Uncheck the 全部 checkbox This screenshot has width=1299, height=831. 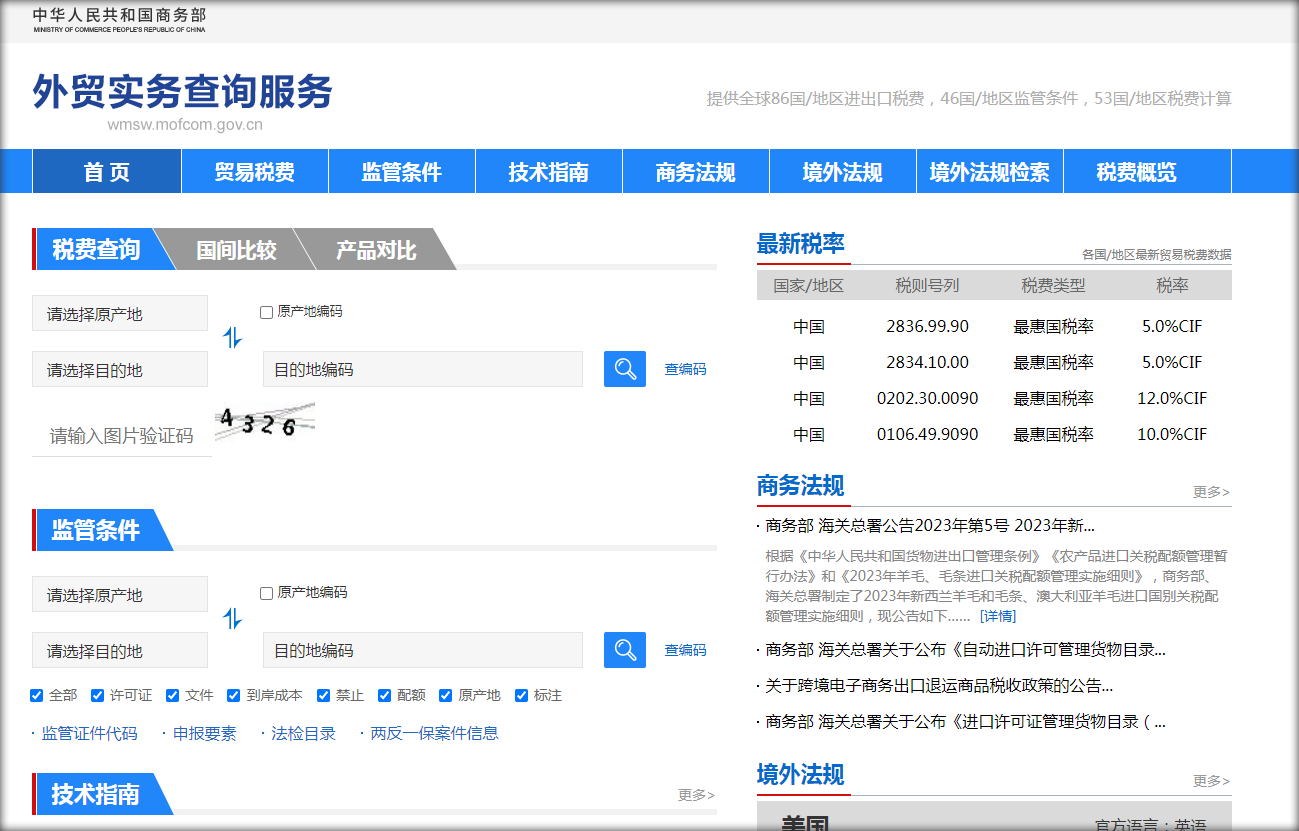(37, 695)
